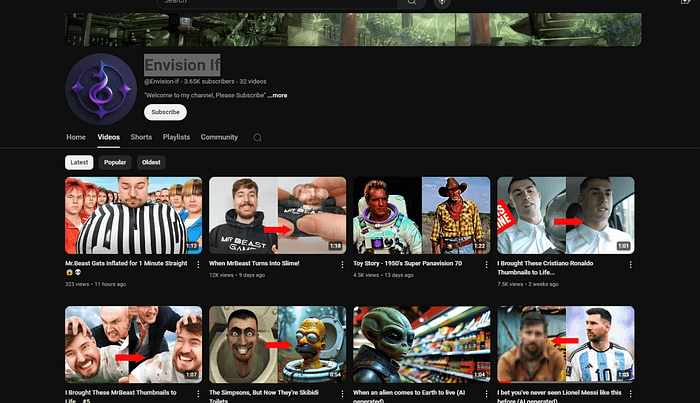Go to the Playlists tab

point(176,137)
